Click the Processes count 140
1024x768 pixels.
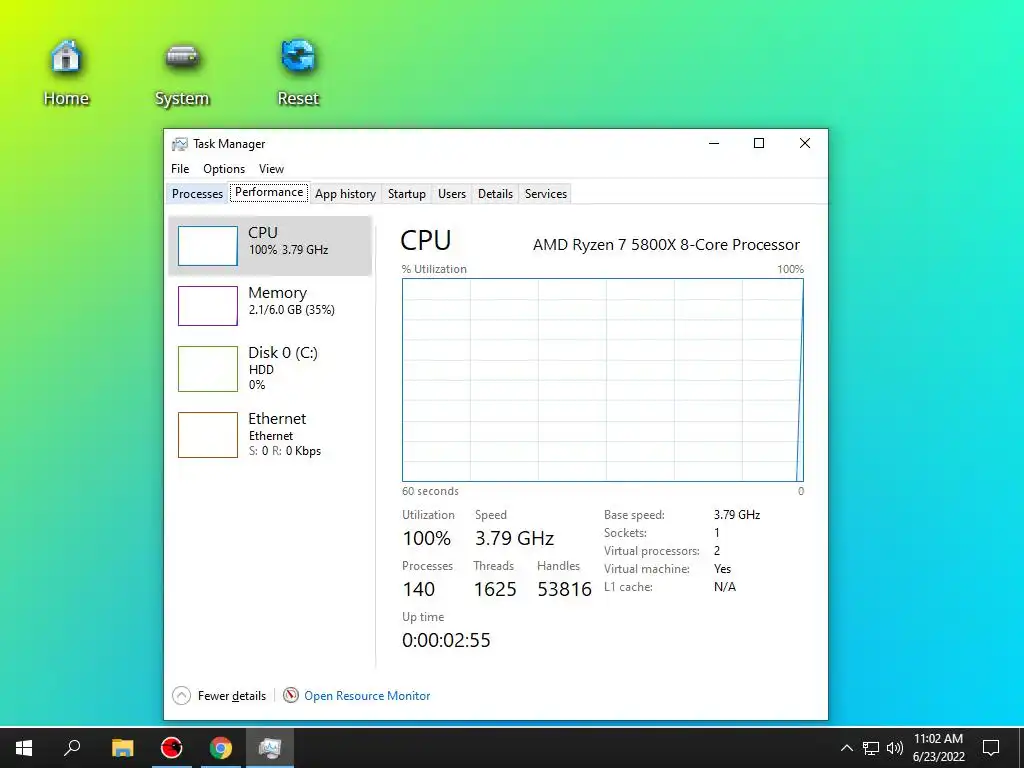419,589
